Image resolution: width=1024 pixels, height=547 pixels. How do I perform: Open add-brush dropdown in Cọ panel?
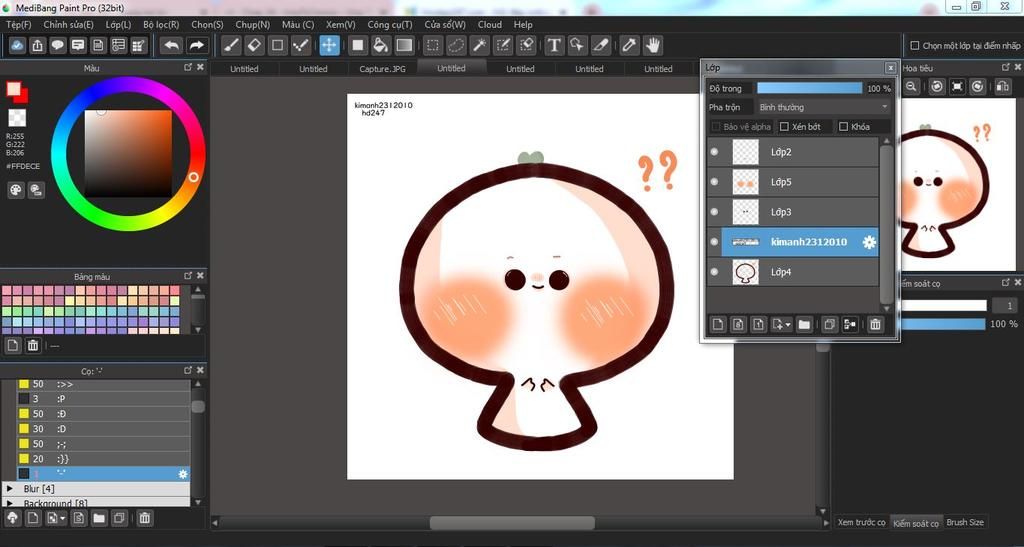pos(63,518)
